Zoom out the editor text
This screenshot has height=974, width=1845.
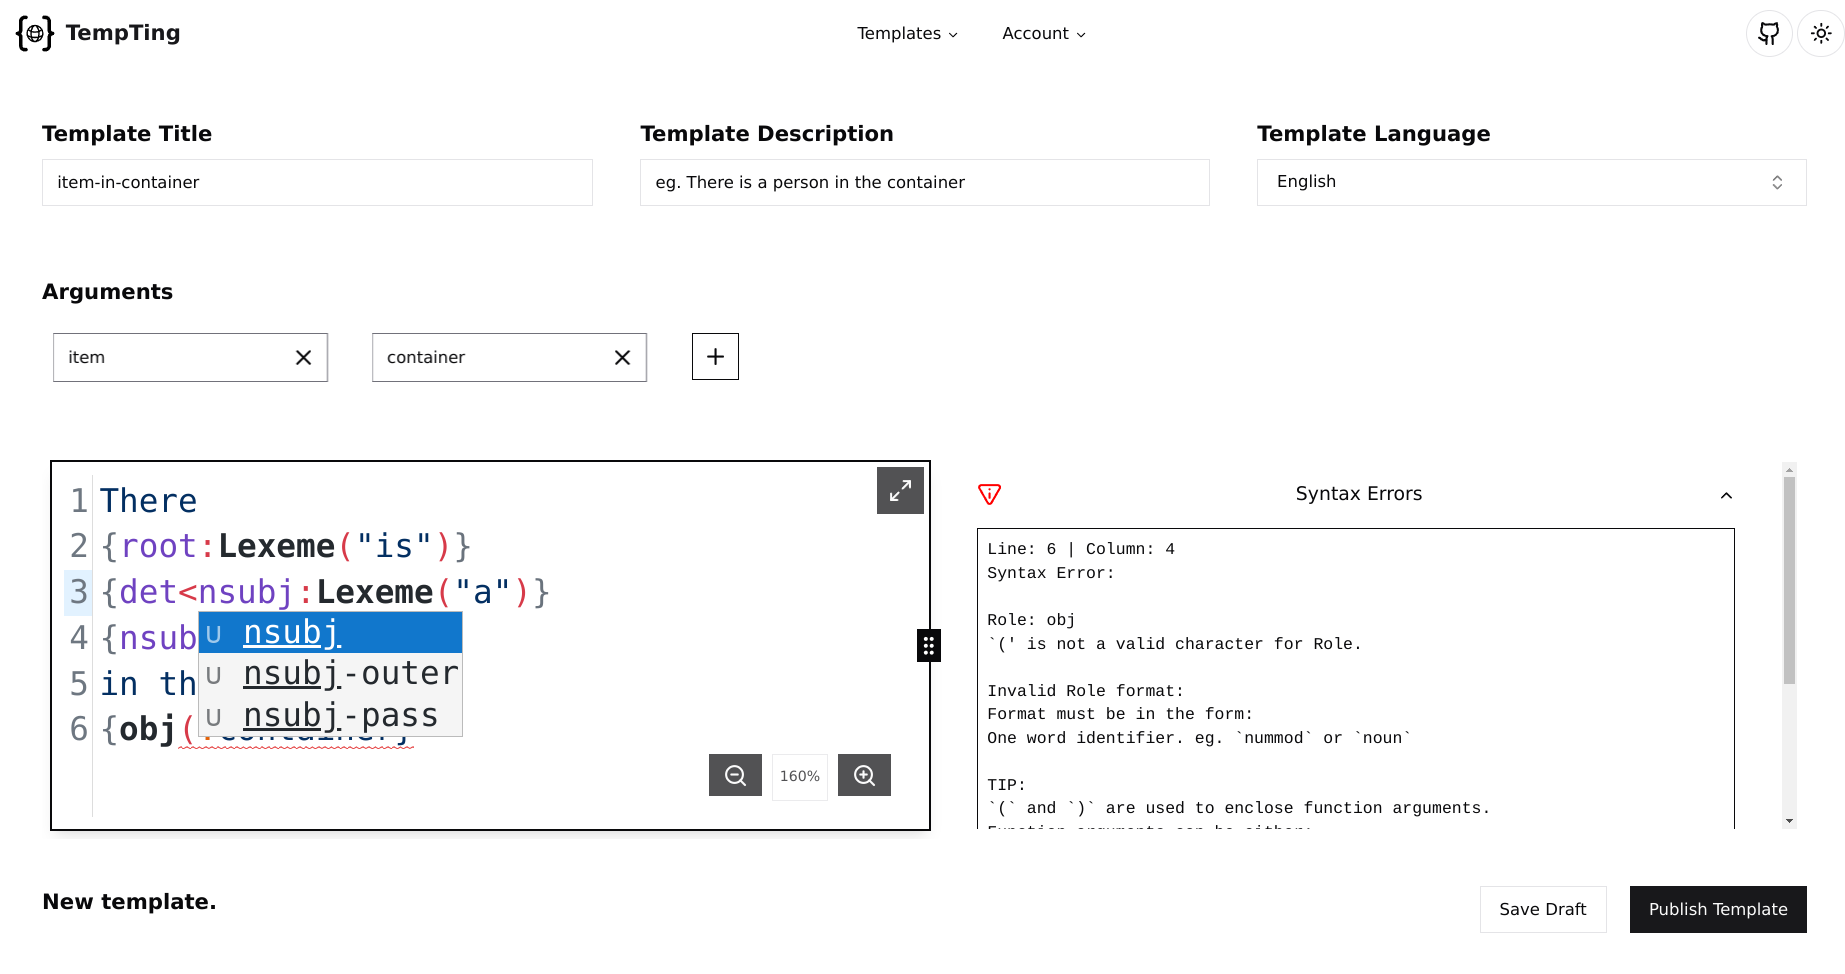pyautogui.click(x=735, y=776)
